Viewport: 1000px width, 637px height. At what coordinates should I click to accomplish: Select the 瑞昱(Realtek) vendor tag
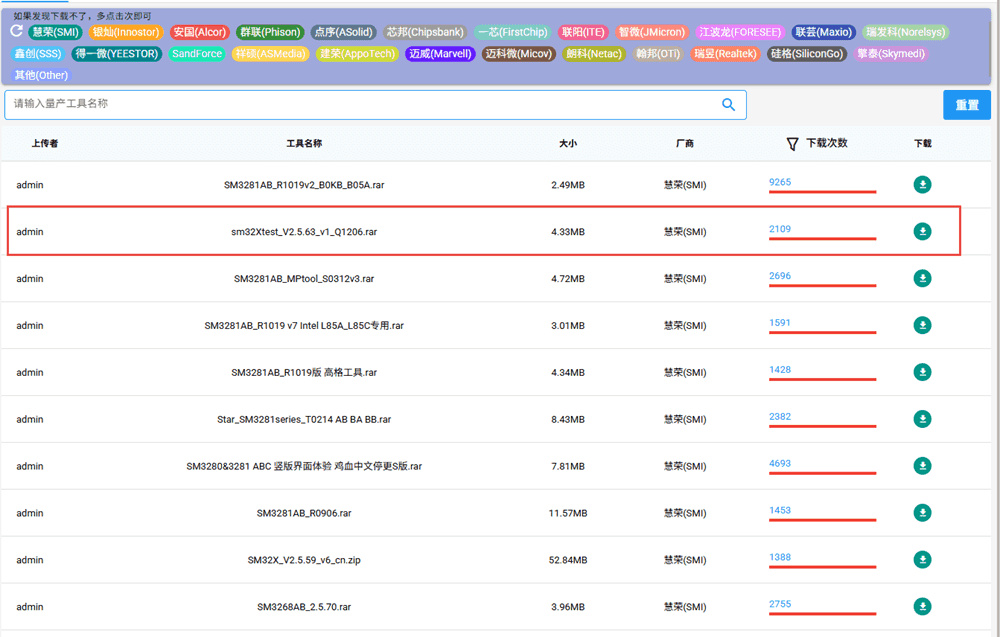pyautogui.click(x=726, y=54)
